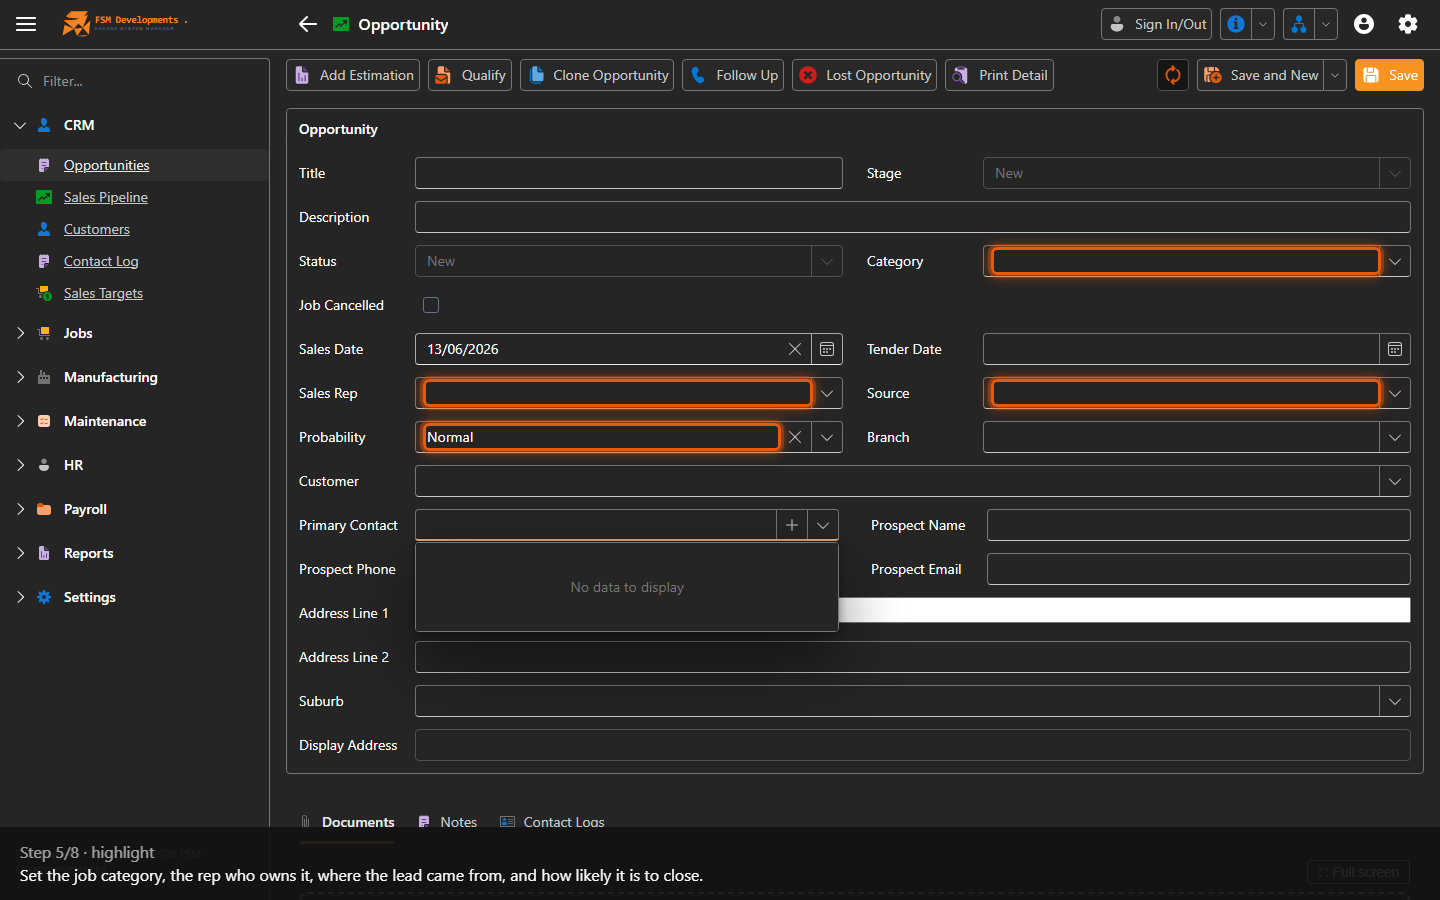1440x900 pixels.
Task: Click the orange Save button
Action: pos(1389,75)
